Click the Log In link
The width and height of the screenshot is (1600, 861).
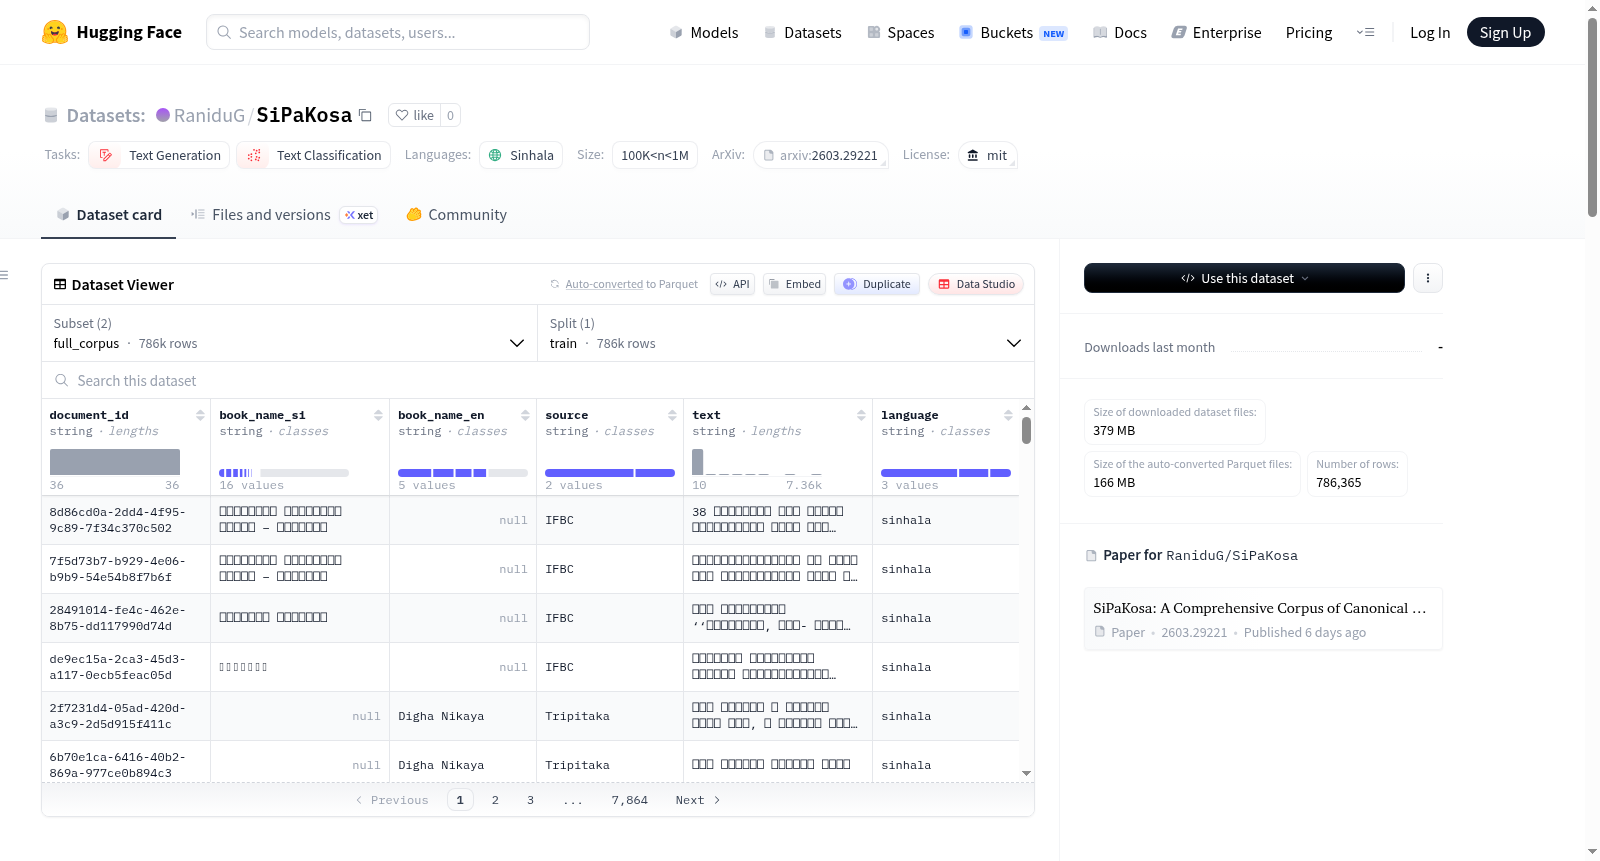pyautogui.click(x=1430, y=32)
